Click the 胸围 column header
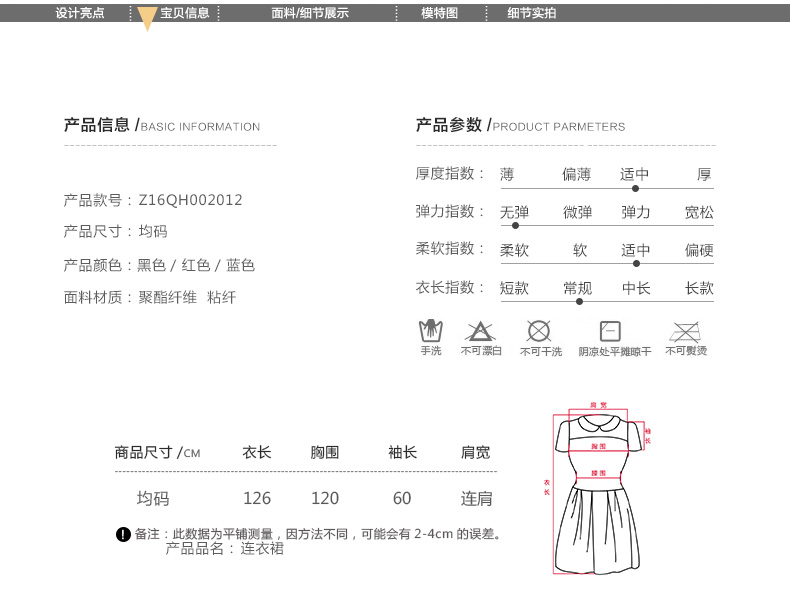790x613 pixels. coord(325,453)
